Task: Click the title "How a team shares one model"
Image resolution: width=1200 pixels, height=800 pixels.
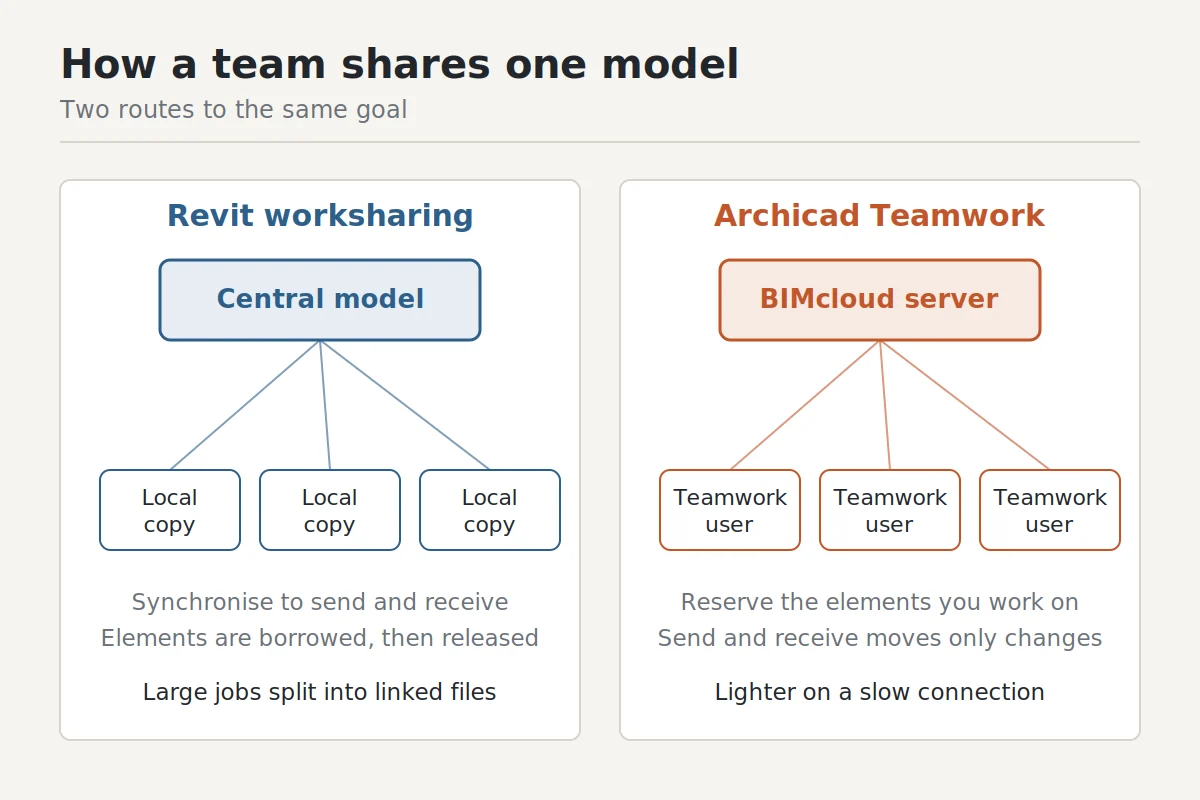Action: (399, 65)
